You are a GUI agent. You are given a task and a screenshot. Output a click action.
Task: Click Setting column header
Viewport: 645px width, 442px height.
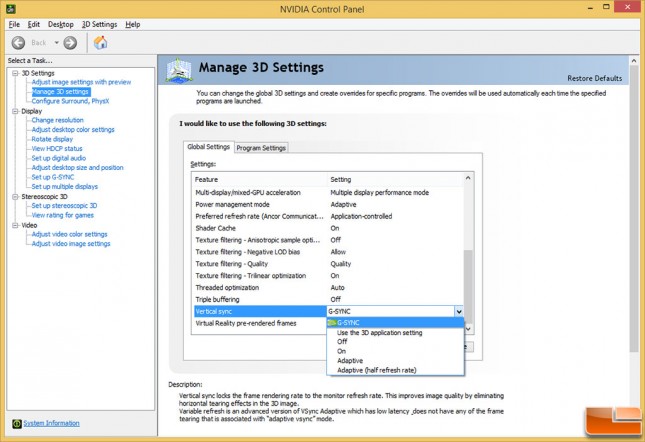[395, 179]
